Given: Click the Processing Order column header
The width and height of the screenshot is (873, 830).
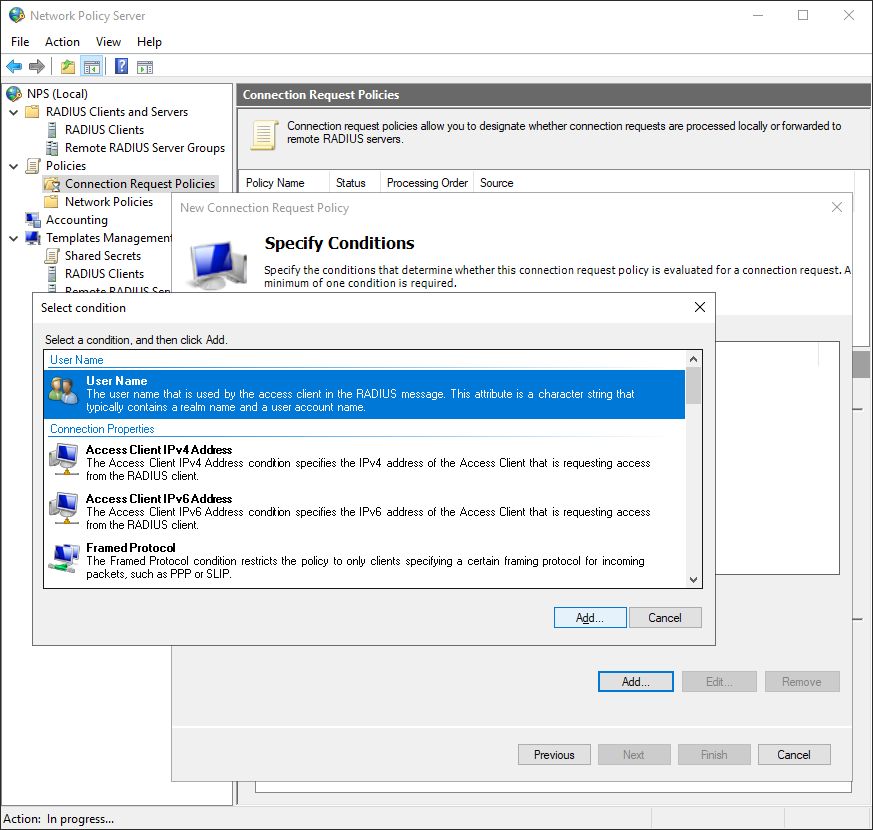Looking at the screenshot, I should click(x=427, y=183).
